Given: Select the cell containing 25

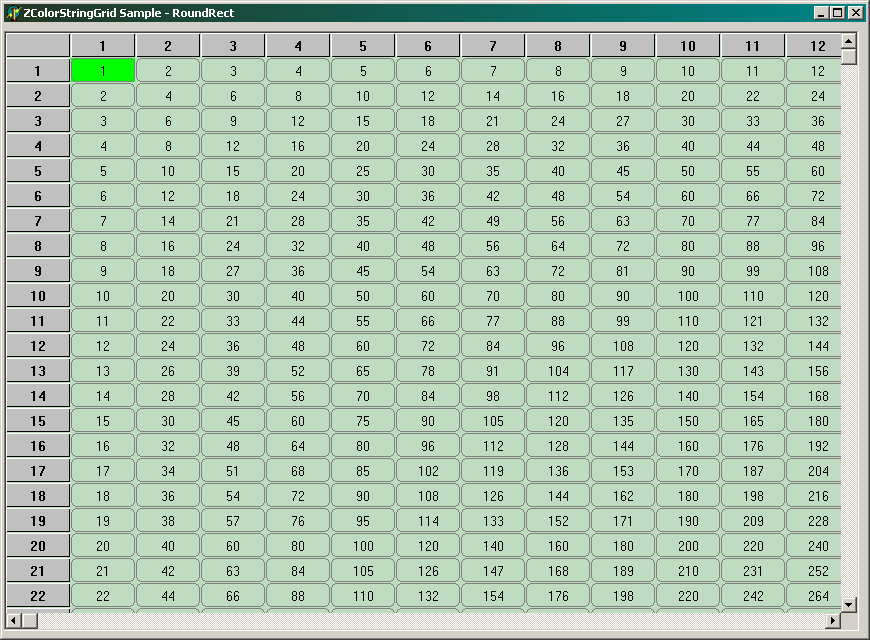Looking at the screenshot, I should (x=362, y=171).
